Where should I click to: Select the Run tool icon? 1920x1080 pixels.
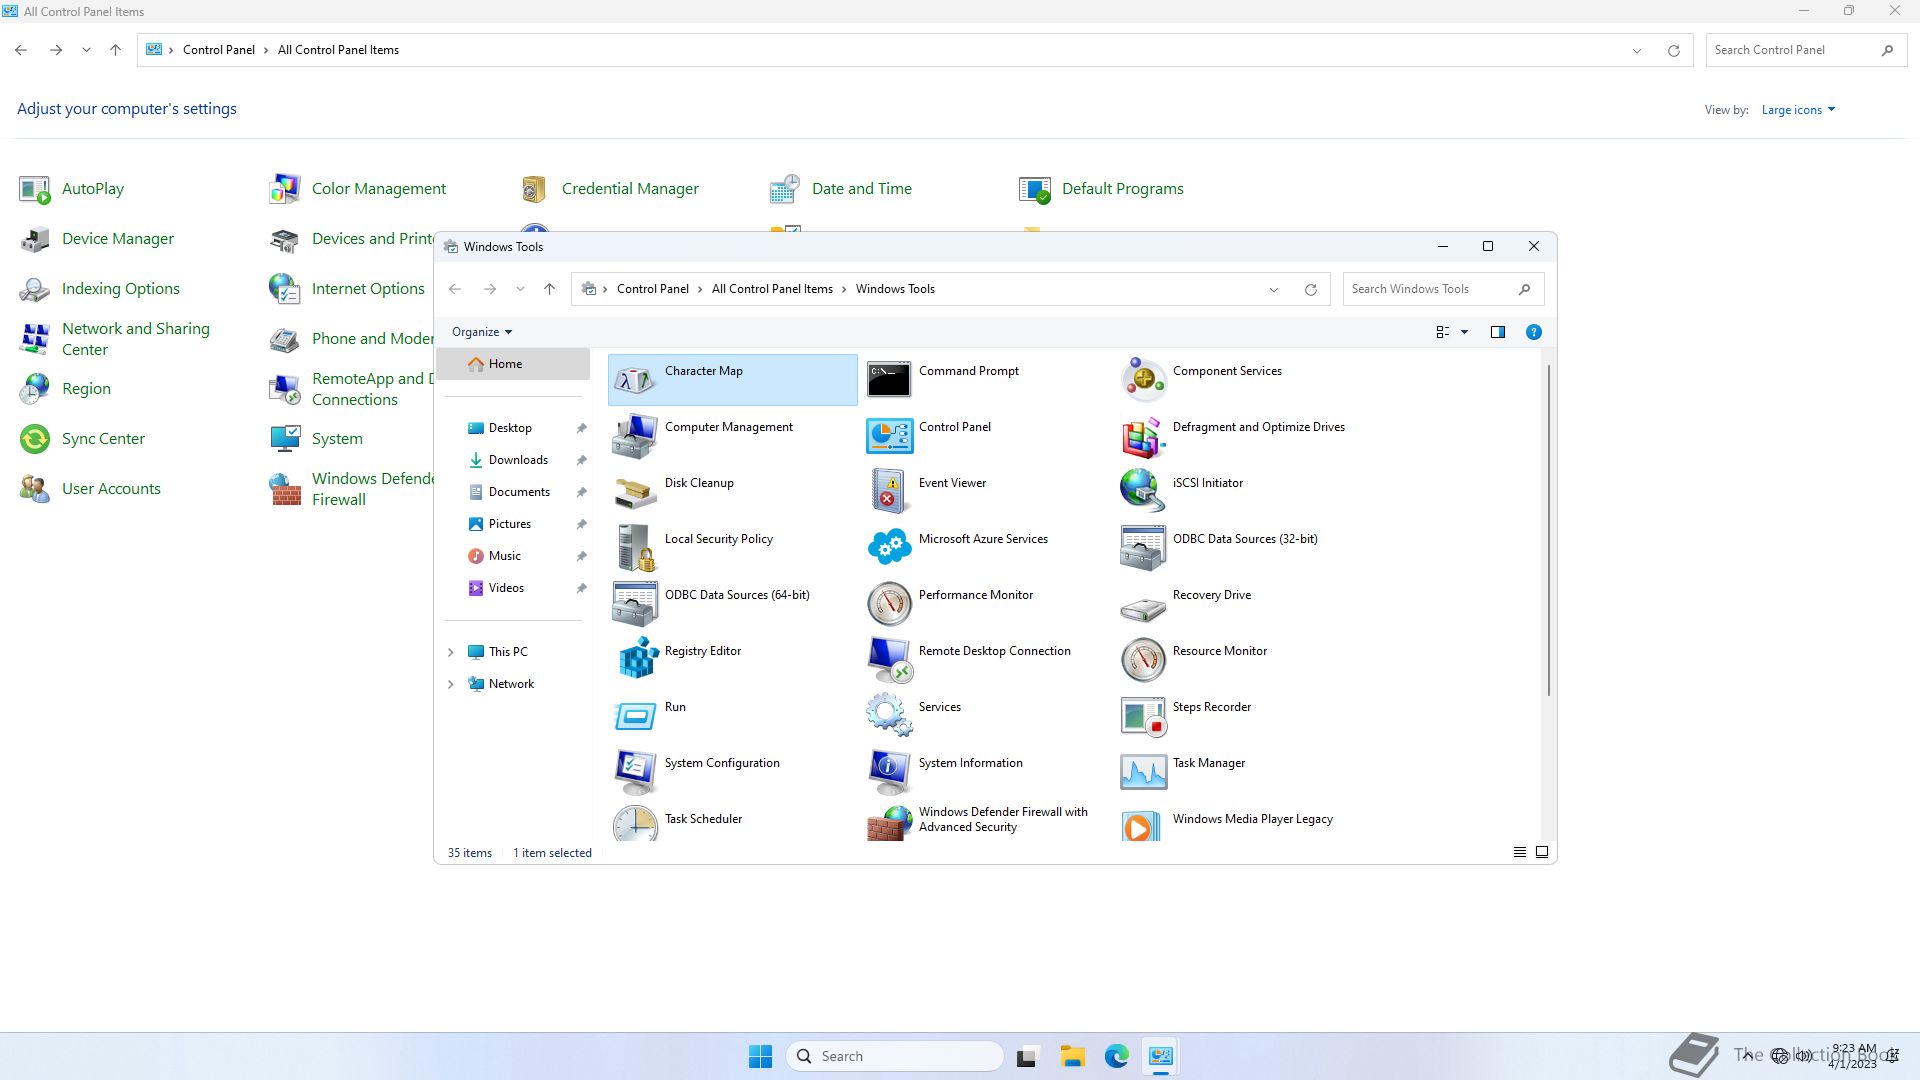coord(635,716)
